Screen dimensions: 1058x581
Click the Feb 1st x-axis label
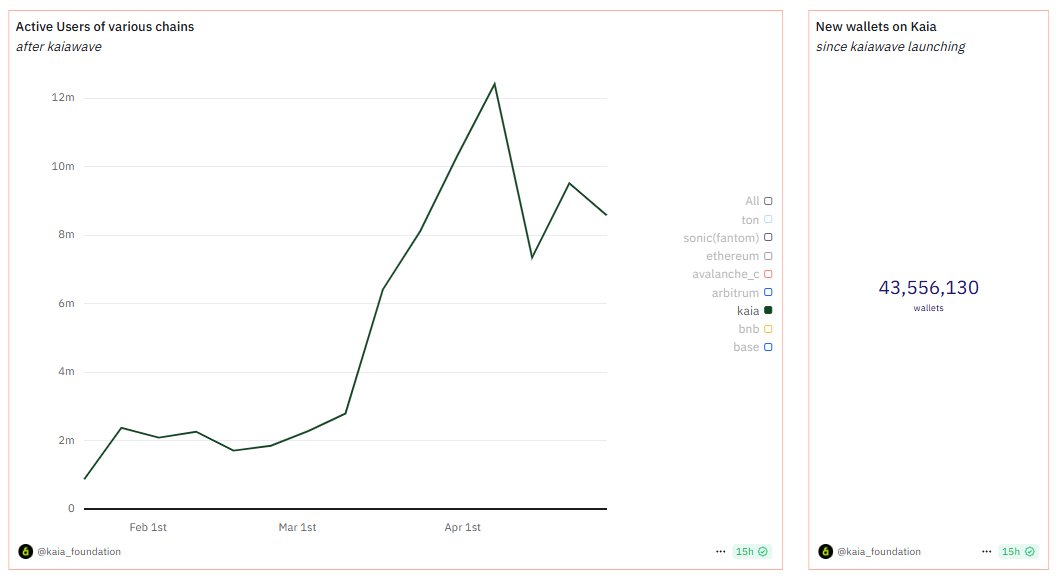click(148, 527)
